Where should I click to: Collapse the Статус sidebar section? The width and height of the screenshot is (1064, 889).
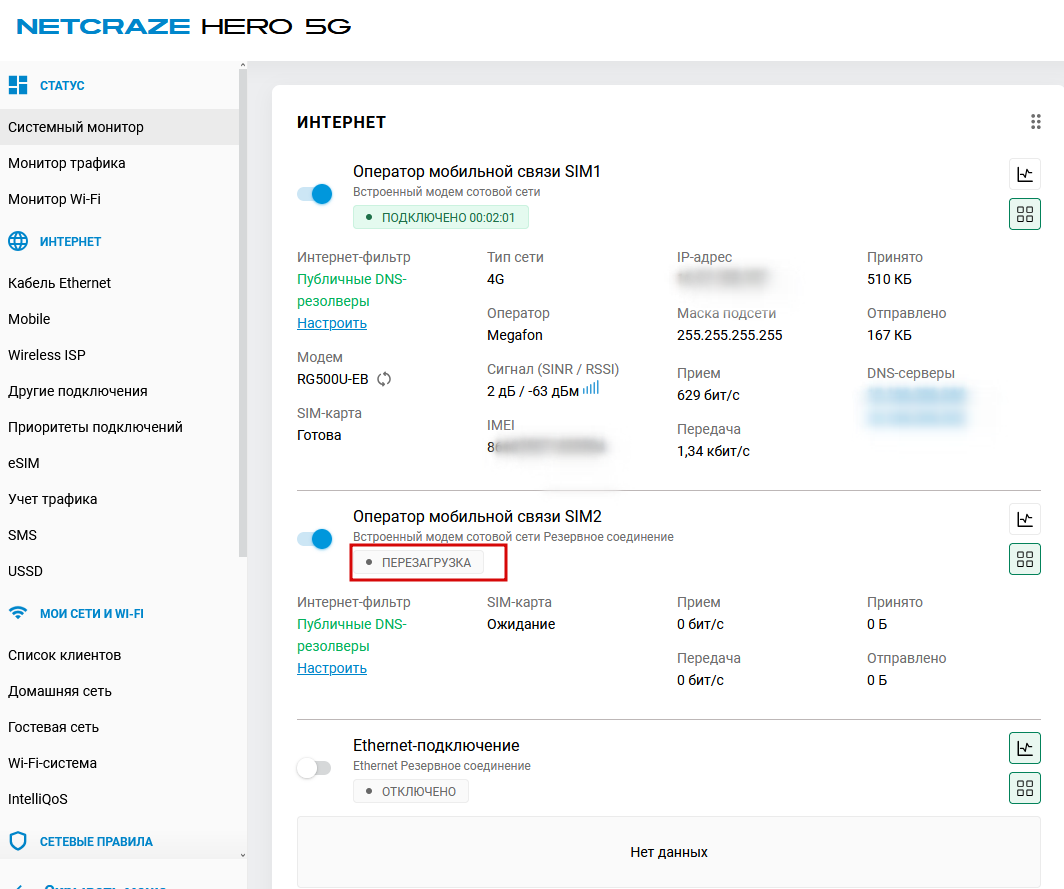click(62, 86)
